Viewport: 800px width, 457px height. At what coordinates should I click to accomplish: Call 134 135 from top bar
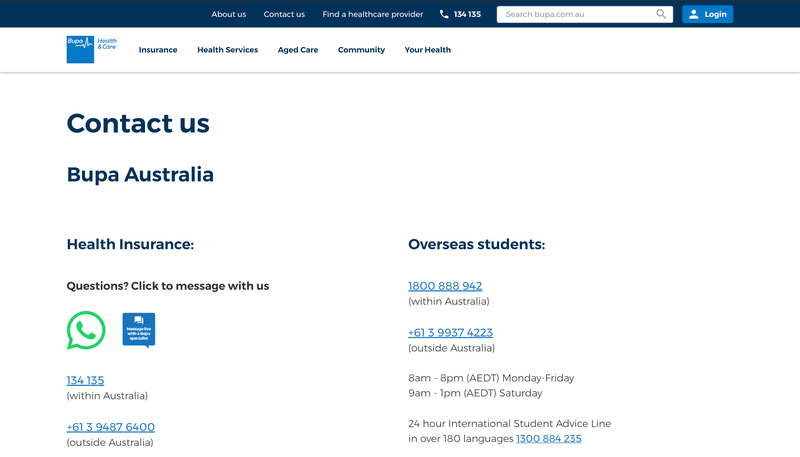pyautogui.click(x=467, y=14)
